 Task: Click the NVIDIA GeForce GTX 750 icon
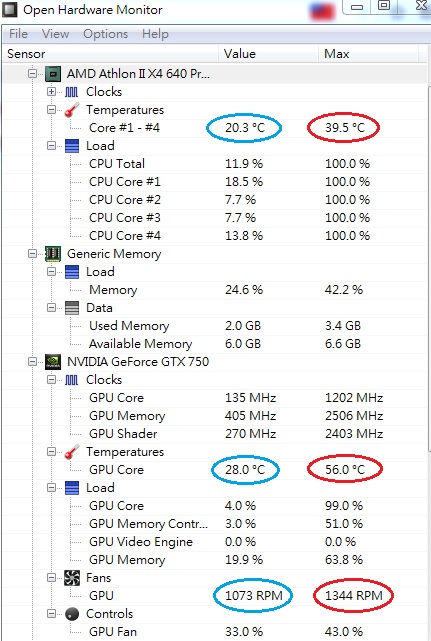(x=53, y=362)
